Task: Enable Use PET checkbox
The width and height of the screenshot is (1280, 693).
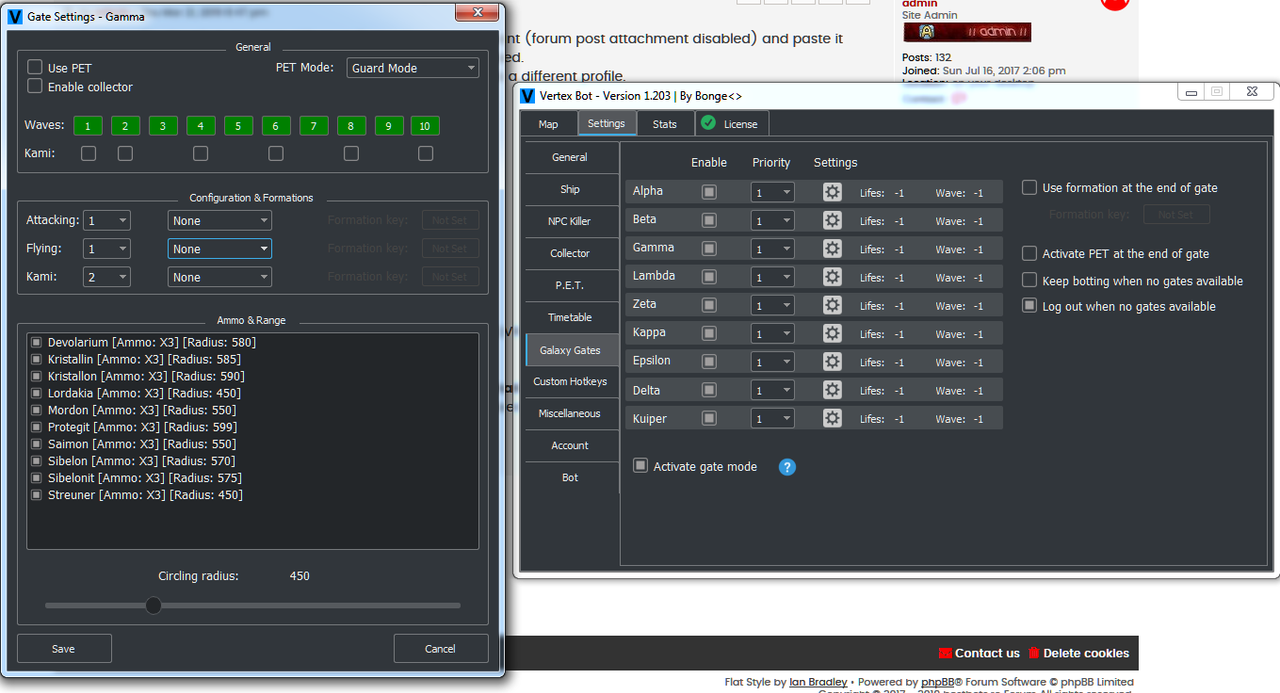Action: coord(35,68)
